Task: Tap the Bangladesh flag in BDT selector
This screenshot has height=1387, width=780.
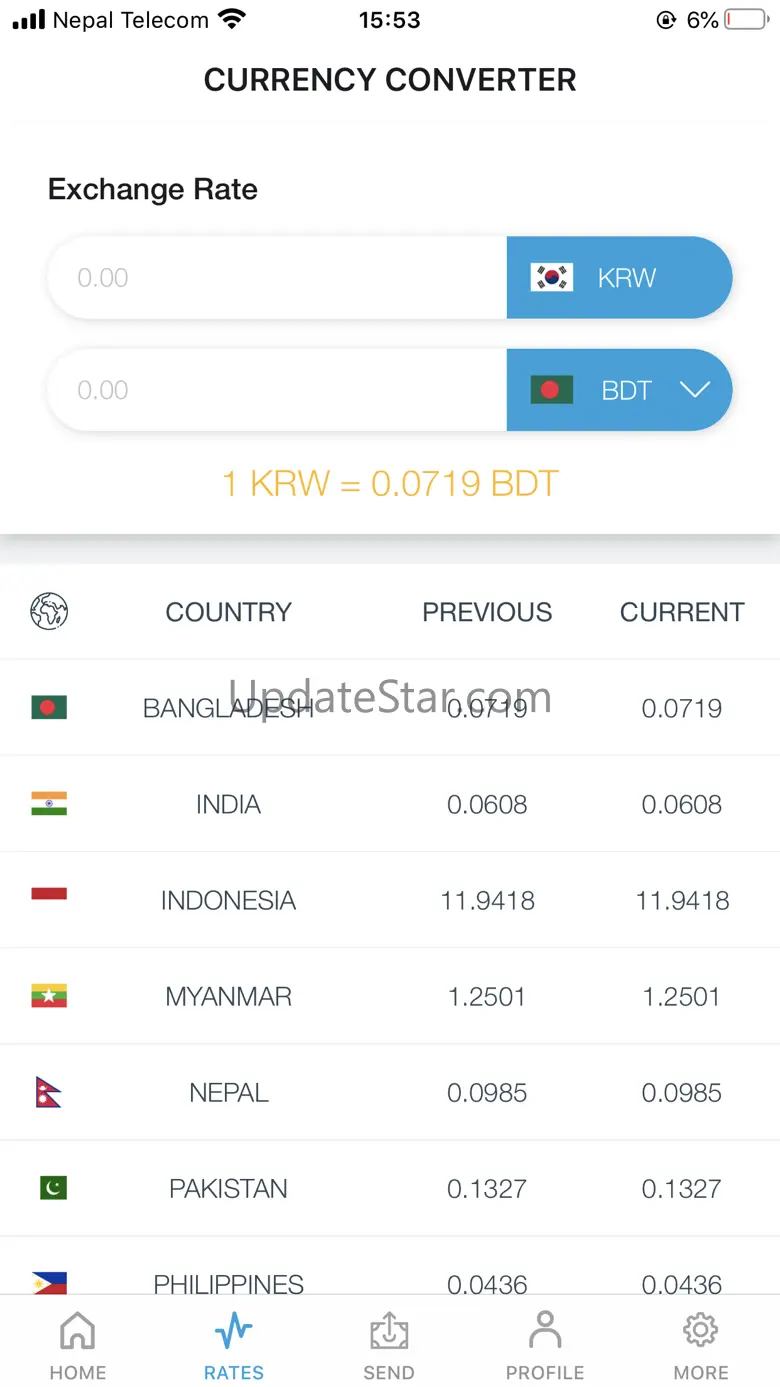Action: pyautogui.click(x=552, y=390)
